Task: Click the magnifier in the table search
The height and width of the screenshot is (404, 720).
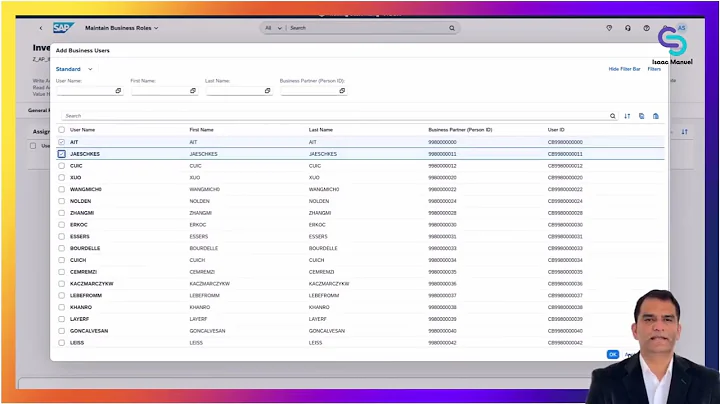Action: coord(613,116)
